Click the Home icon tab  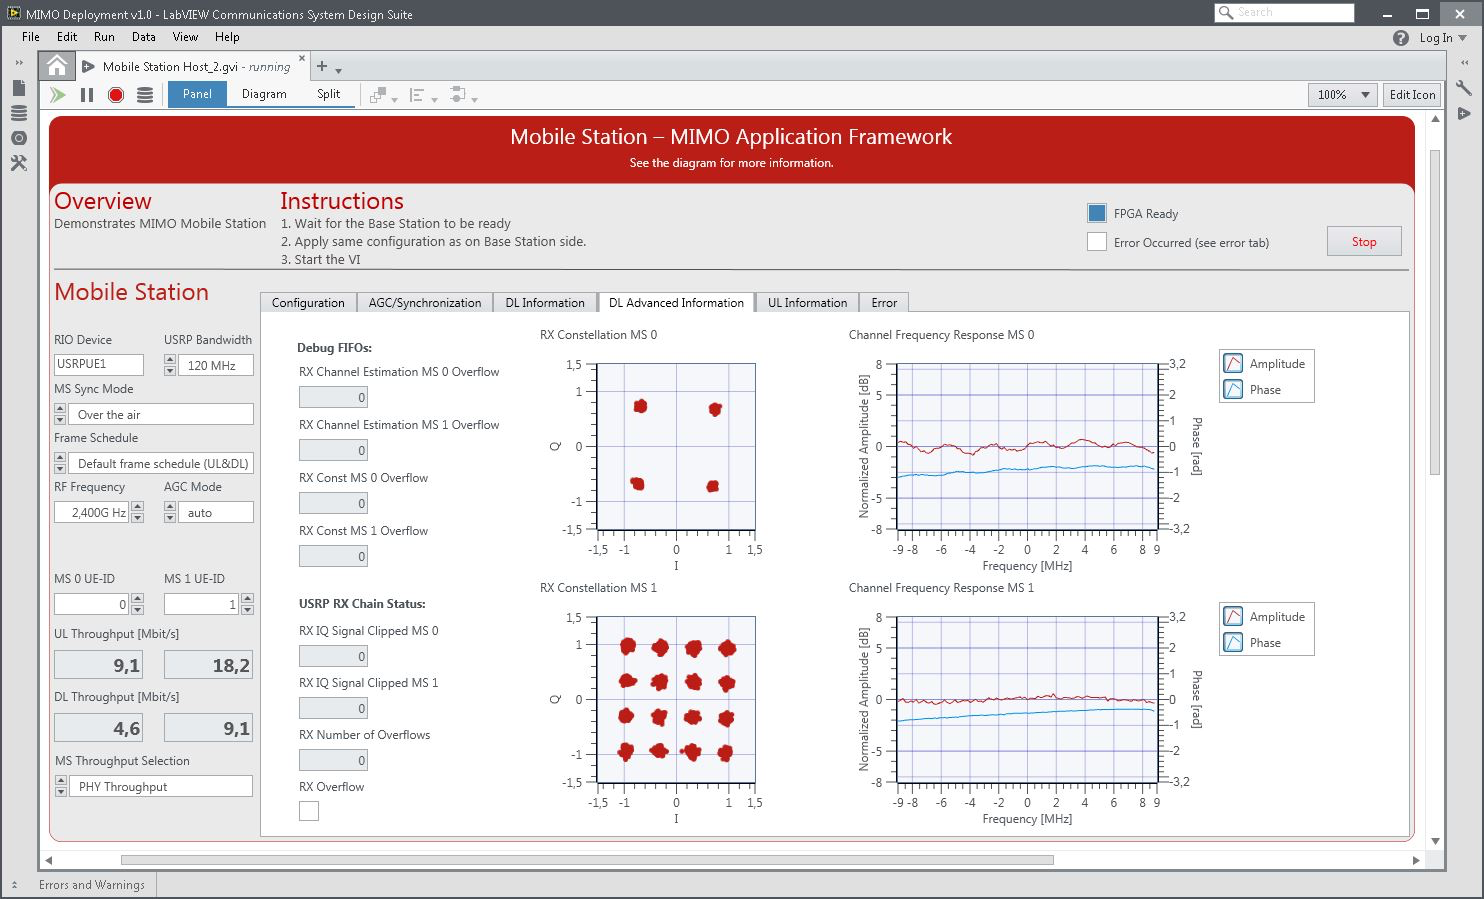coord(57,66)
